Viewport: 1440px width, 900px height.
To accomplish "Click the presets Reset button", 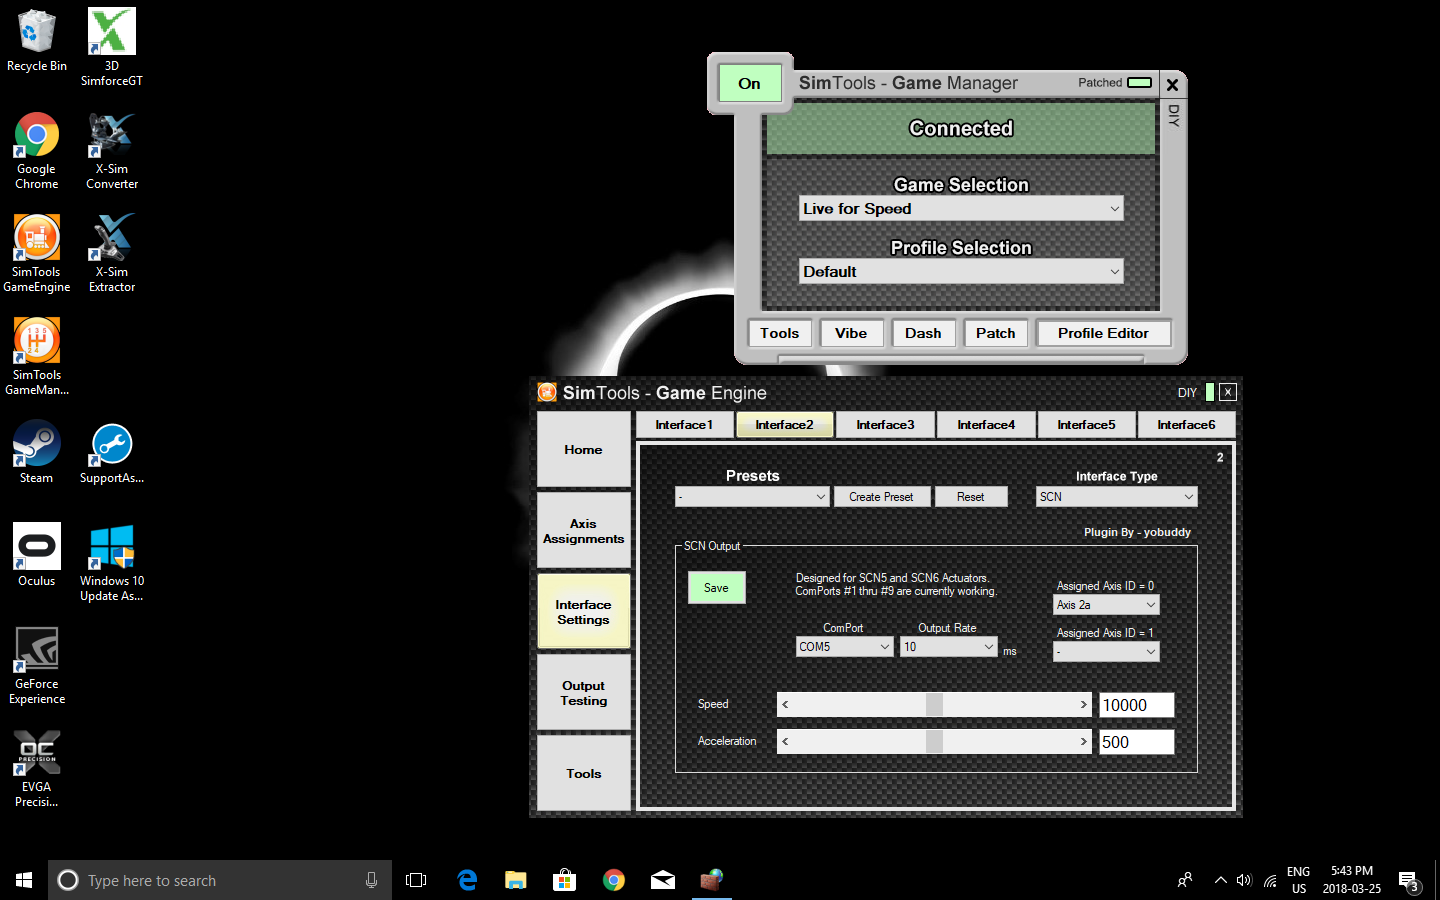I will 970,497.
